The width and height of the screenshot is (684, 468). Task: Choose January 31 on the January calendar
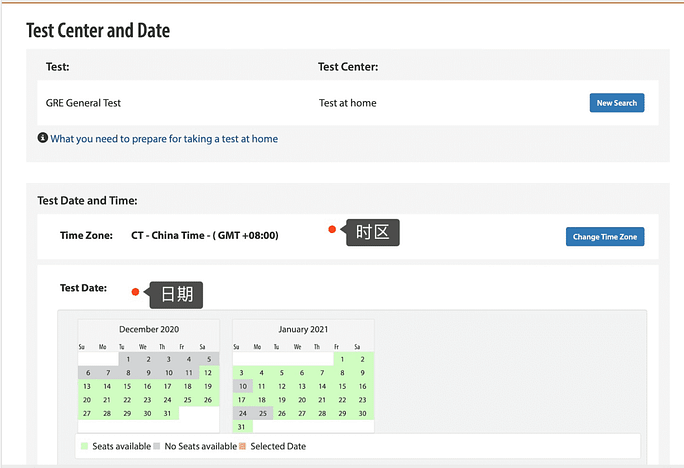pos(240,427)
